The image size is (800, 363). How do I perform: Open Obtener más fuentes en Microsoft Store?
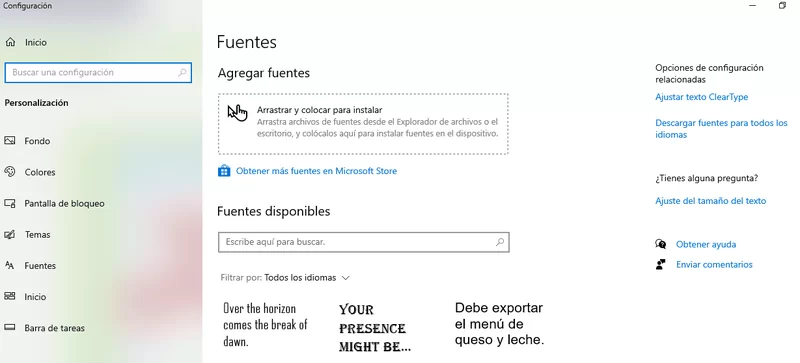pyautogui.click(x=316, y=171)
